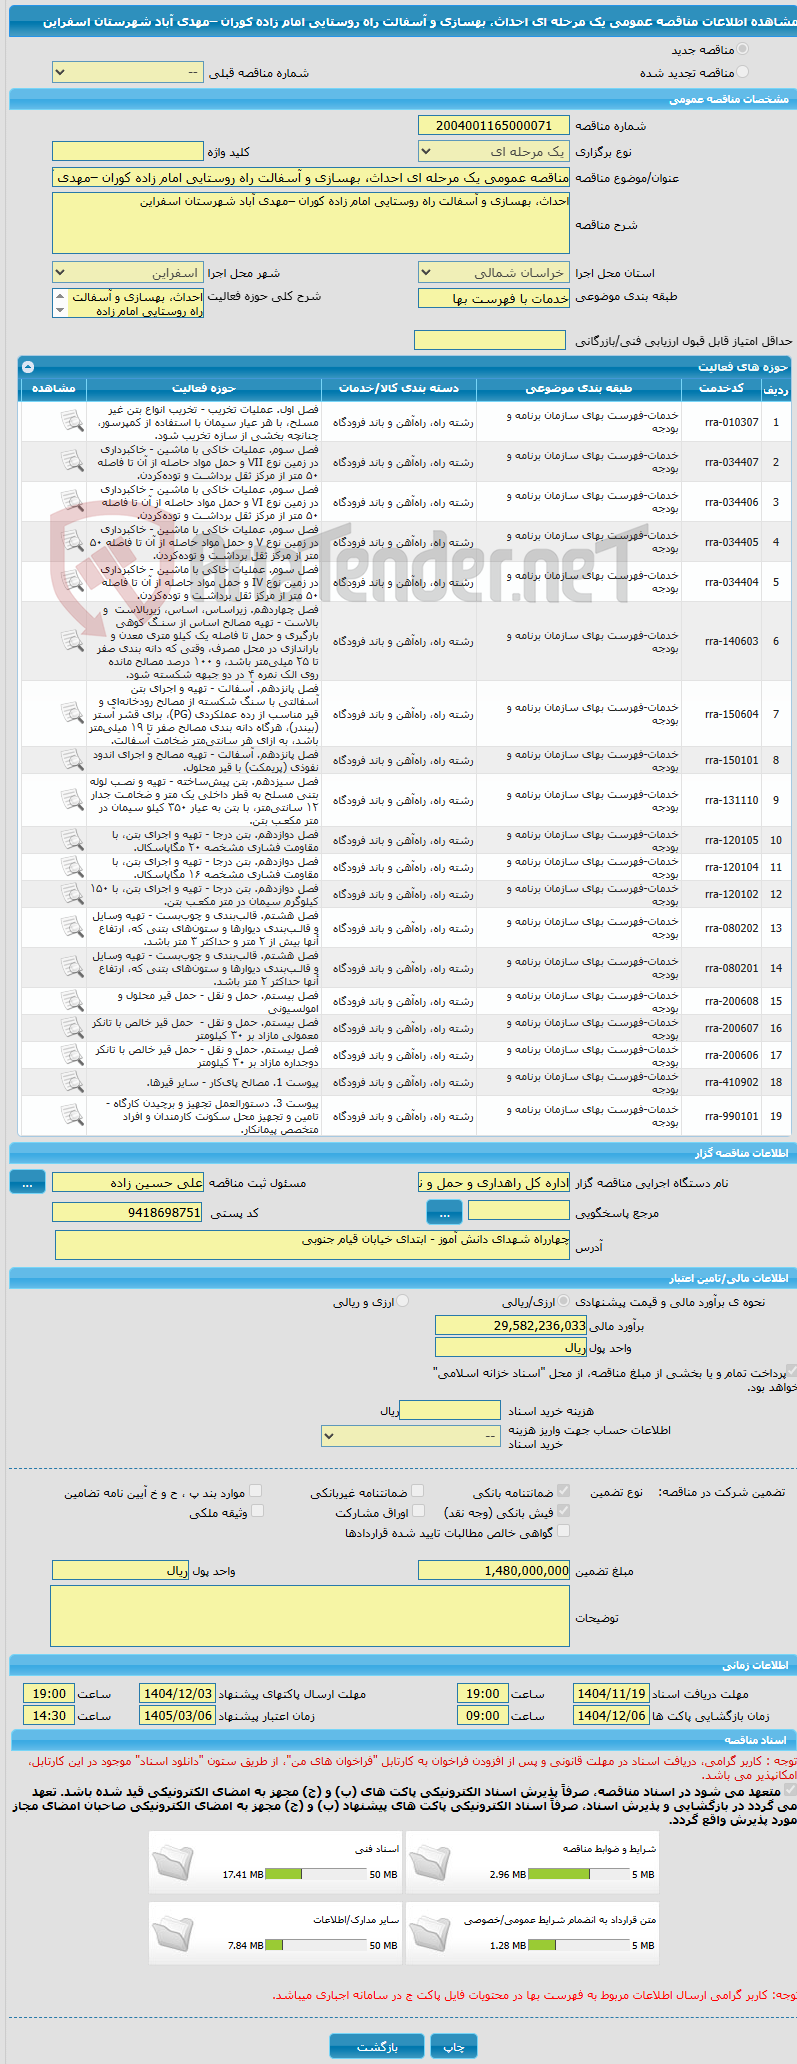797x2064 pixels.
Task: Click the چاپ print button
Action: pyautogui.click(x=454, y=2047)
